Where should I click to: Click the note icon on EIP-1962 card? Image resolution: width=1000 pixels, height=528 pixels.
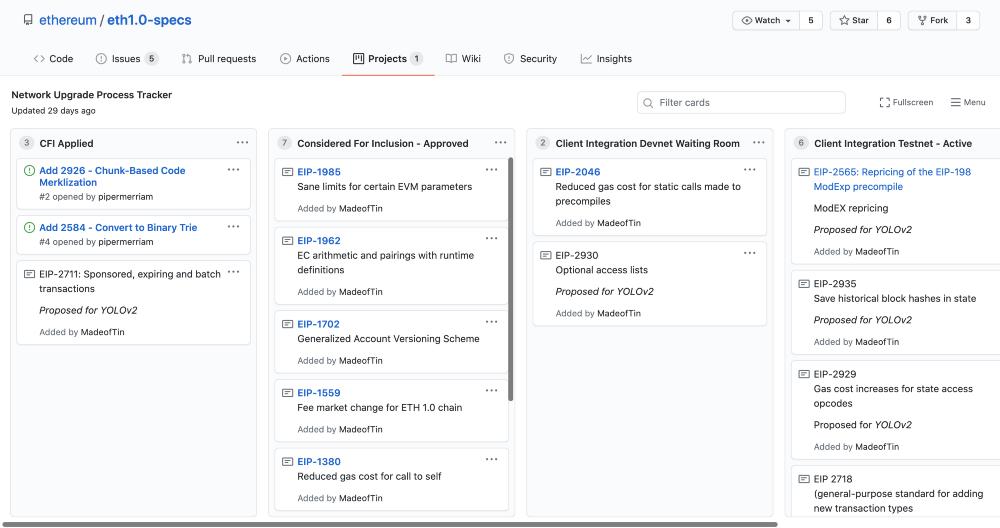288,241
